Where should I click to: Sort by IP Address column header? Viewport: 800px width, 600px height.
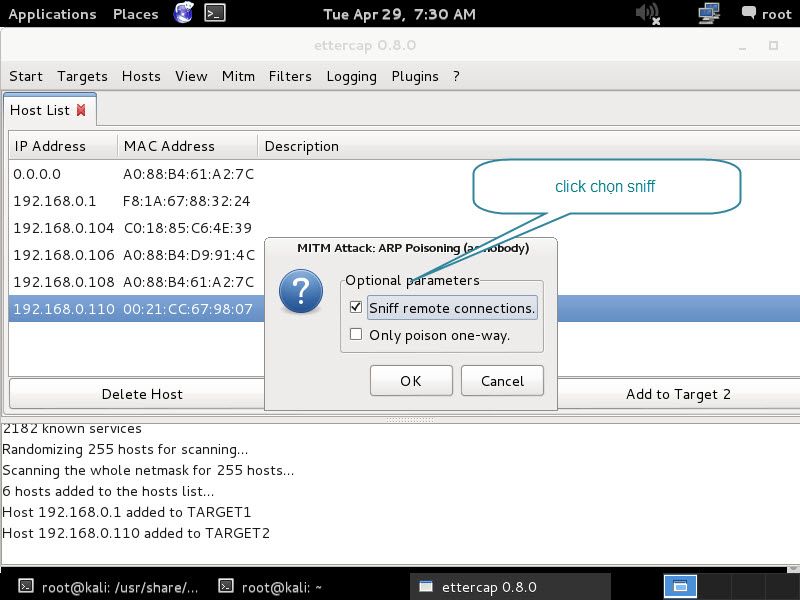click(63, 146)
